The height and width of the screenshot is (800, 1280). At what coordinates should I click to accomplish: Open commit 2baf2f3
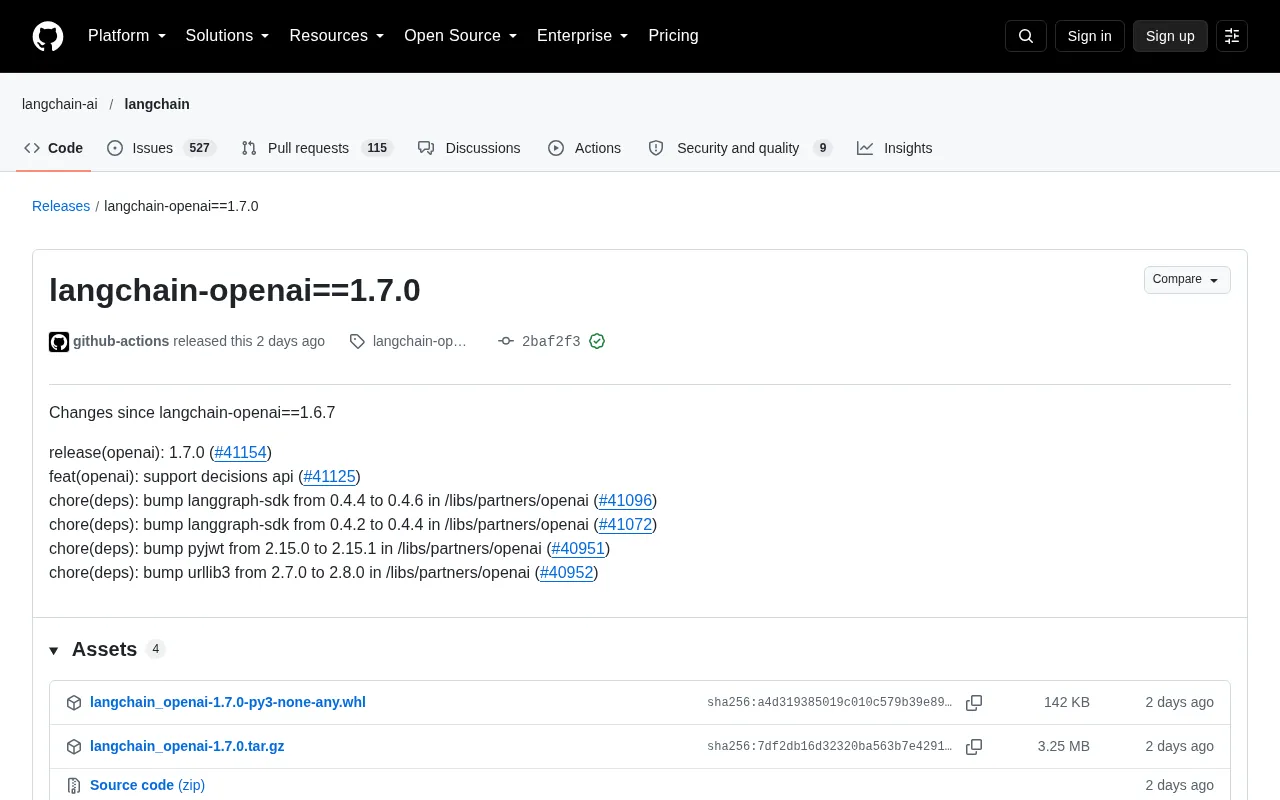click(x=551, y=342)
